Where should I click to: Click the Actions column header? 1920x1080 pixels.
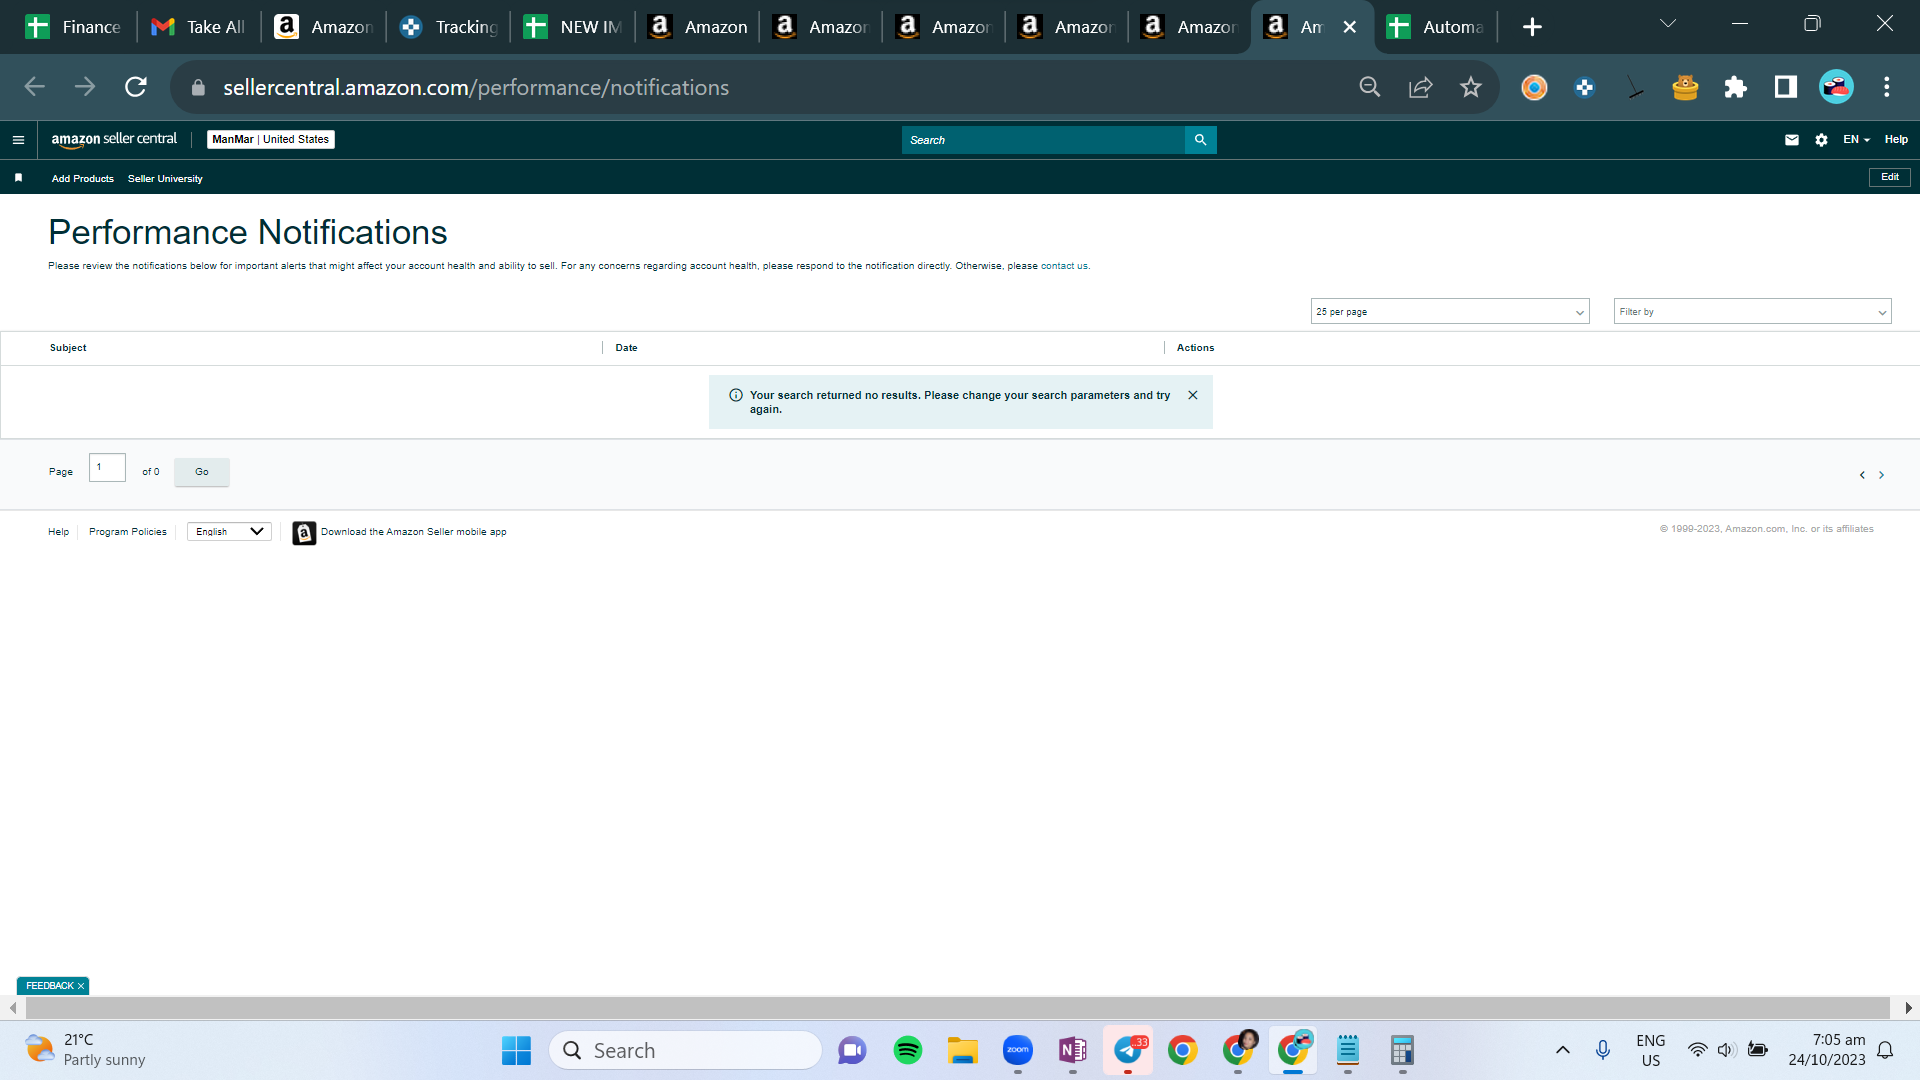pyautogui.click(x=1195, y=348)
